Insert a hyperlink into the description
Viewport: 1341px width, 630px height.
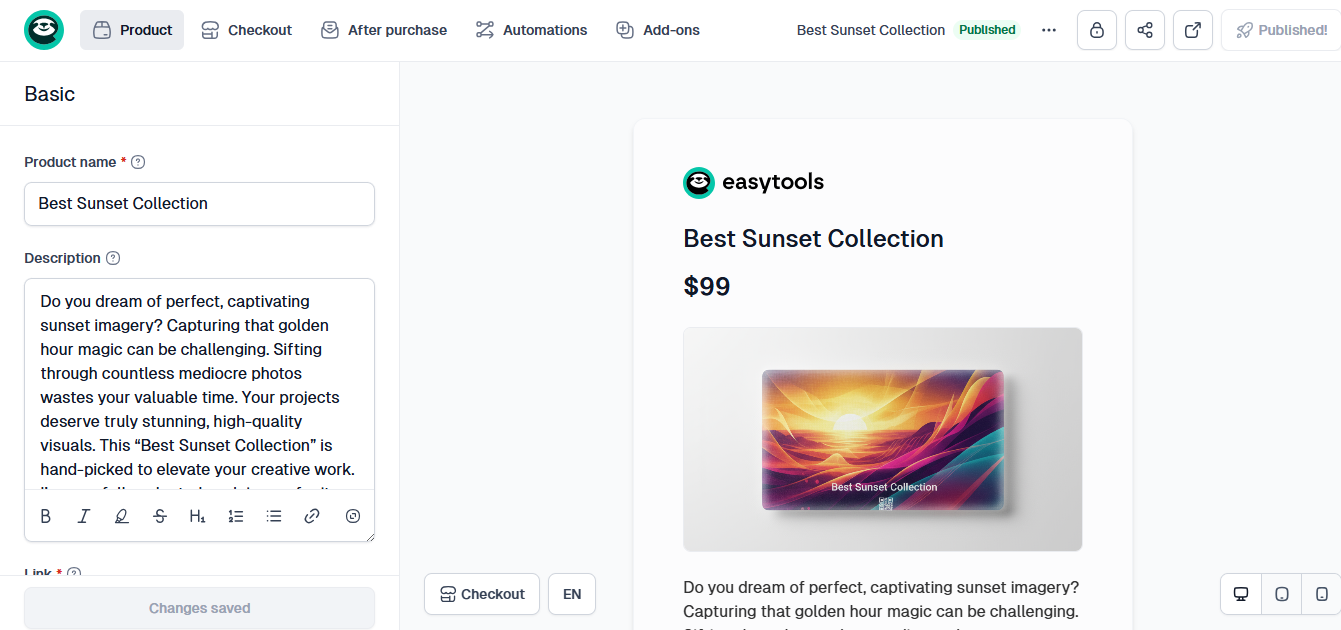[x=311, y=515]
